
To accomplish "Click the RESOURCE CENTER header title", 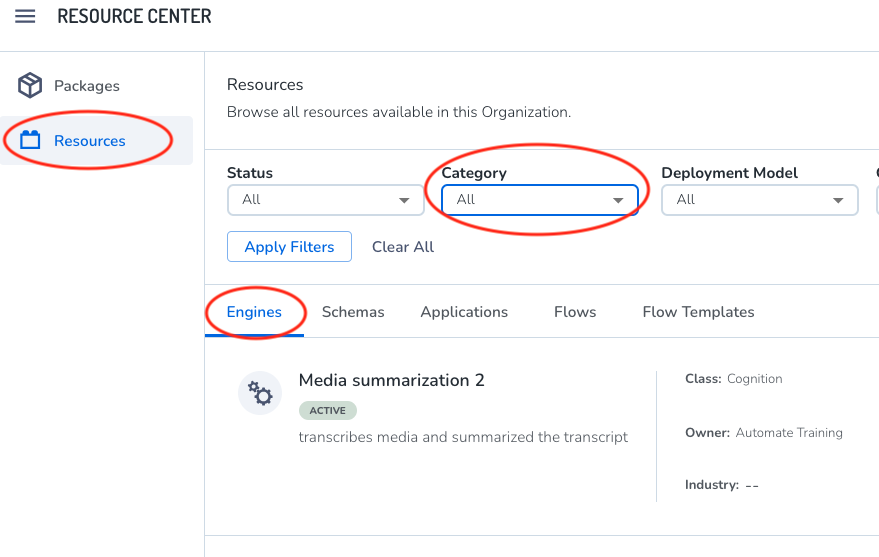I will pos(134,17).
